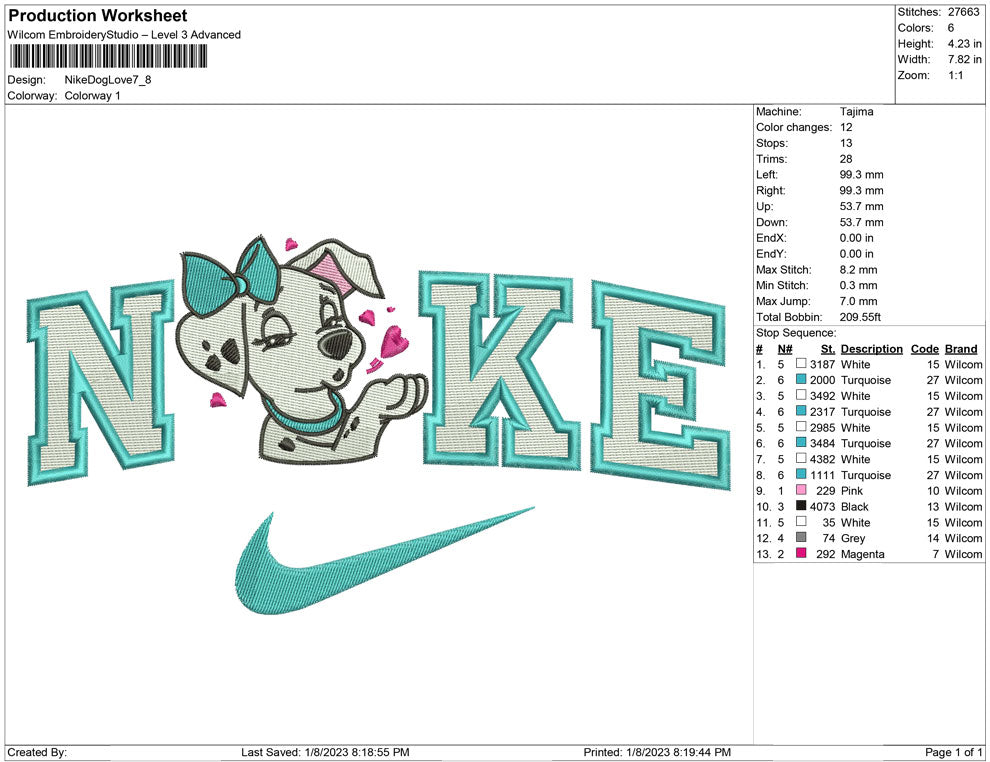Screen dimensions: 990x762
Task: Click the Height value 4.23 in
Action: 964,44
